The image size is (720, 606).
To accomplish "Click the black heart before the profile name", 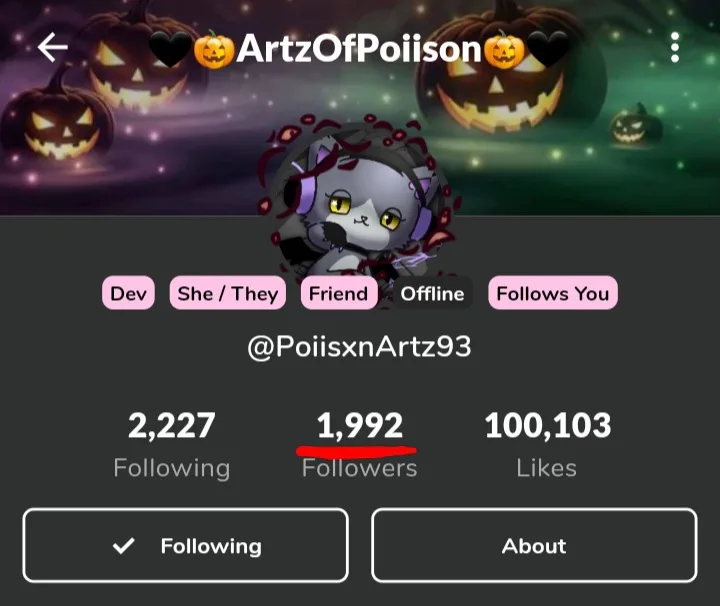I will (168, 49).
